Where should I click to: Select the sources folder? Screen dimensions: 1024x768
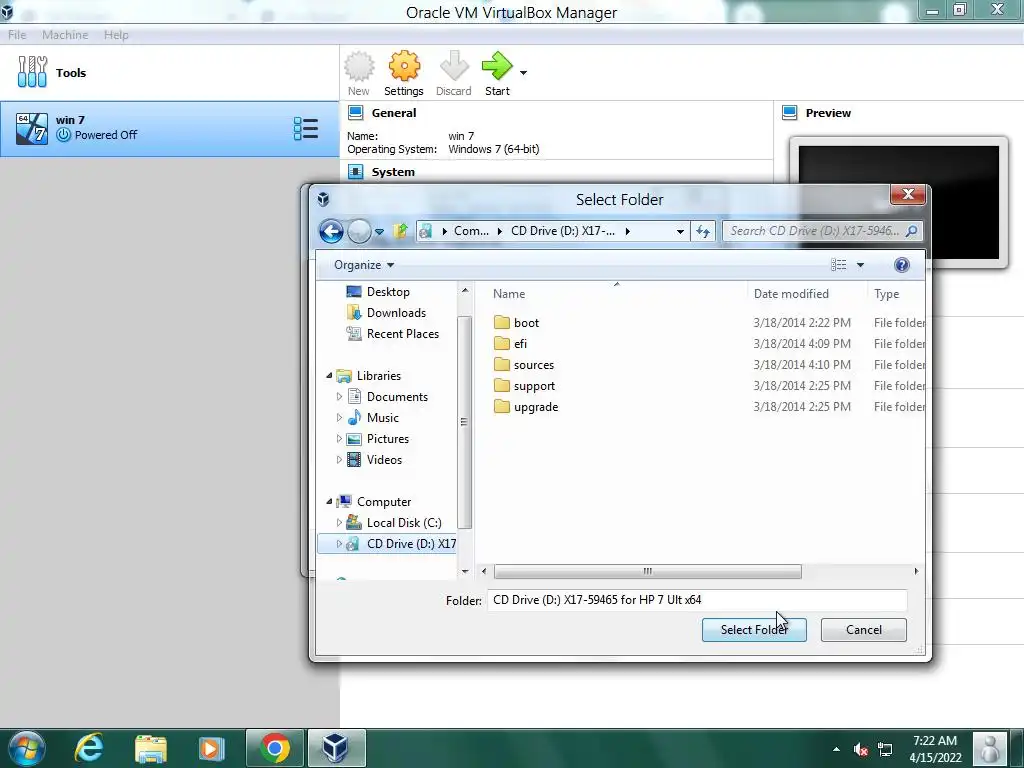pyautogui.click(x=534, y=364)
